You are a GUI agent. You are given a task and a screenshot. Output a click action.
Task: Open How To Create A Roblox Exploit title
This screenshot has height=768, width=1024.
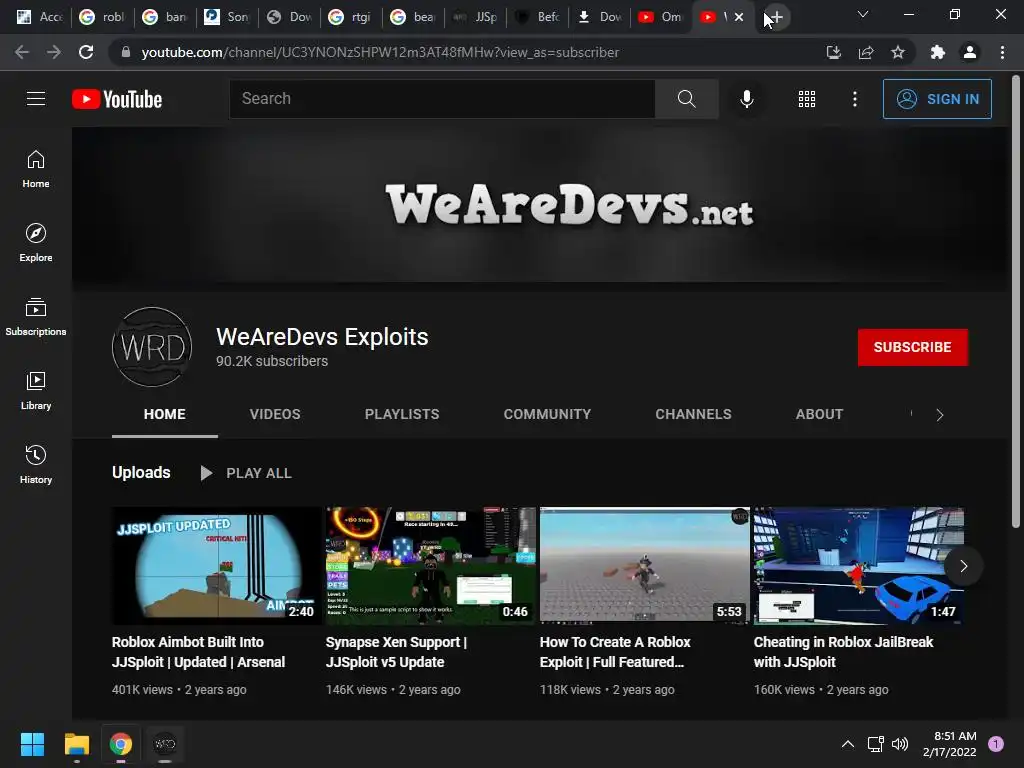coord(615,652)
